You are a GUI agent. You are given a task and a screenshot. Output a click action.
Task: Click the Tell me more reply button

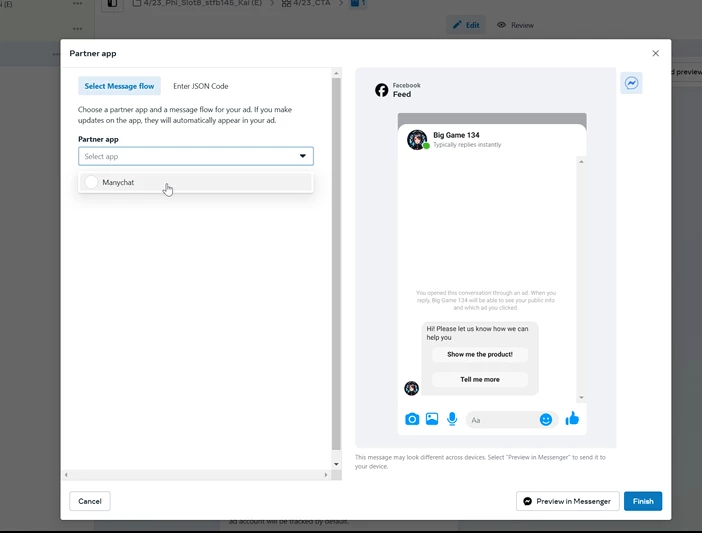479,379
